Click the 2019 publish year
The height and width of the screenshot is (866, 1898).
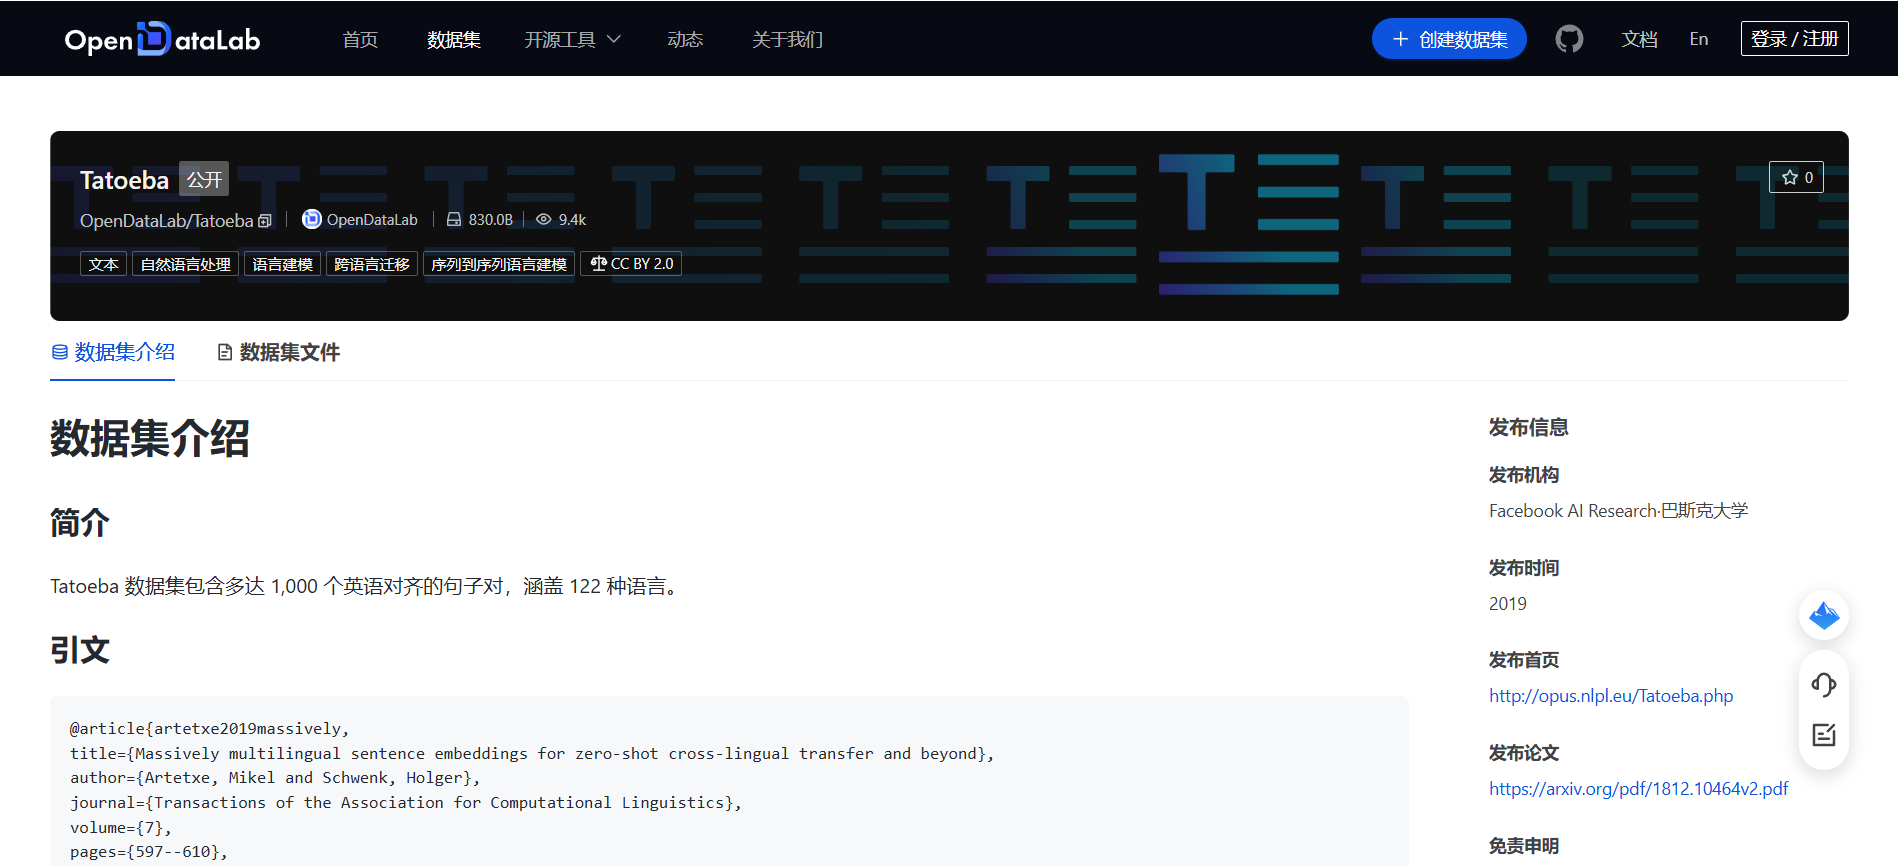(x=1508, y=604)
